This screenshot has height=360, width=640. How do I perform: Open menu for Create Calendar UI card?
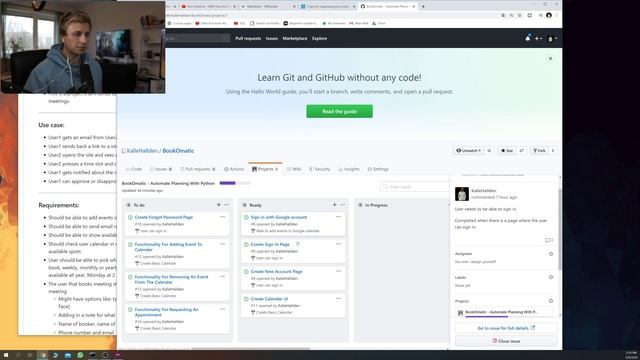[x=338, y=299]
